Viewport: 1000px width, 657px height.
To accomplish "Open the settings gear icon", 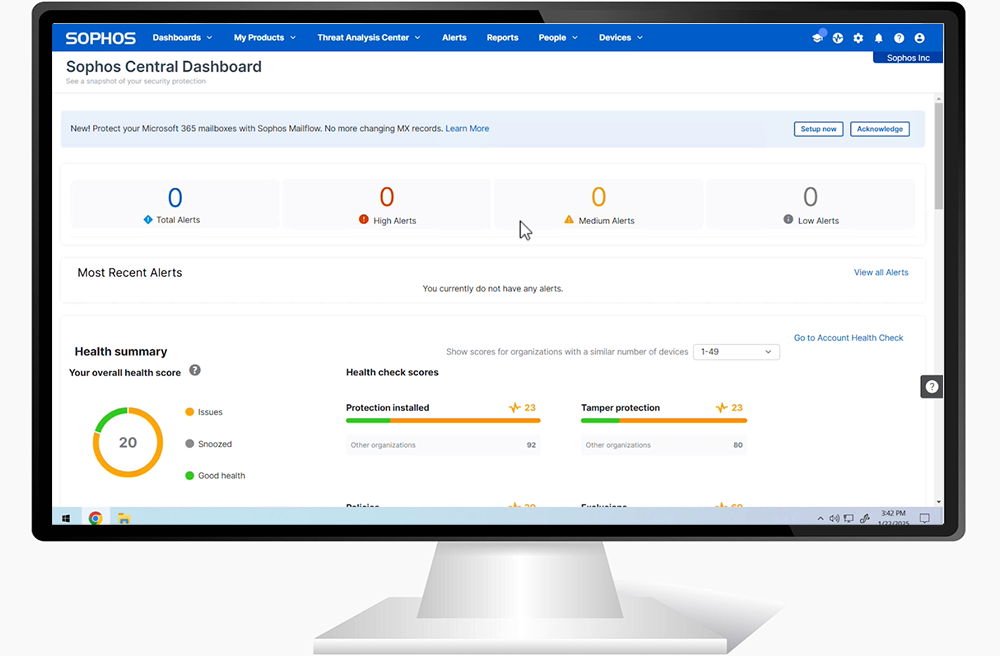I will tap(858, 38).
